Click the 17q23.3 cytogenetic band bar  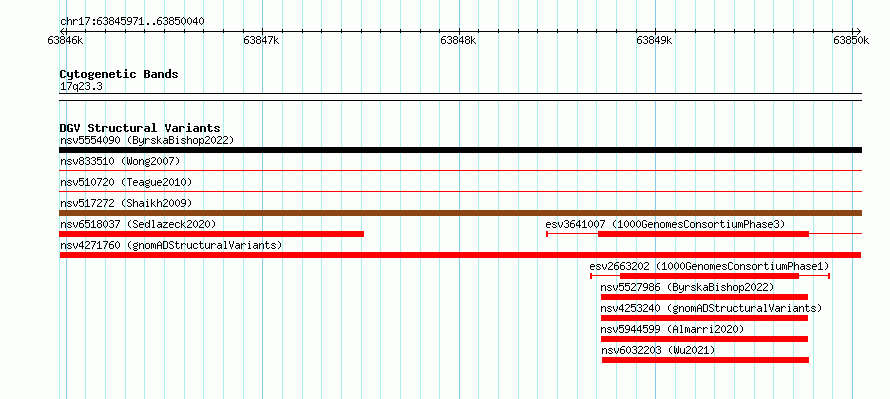coord(460,97)
